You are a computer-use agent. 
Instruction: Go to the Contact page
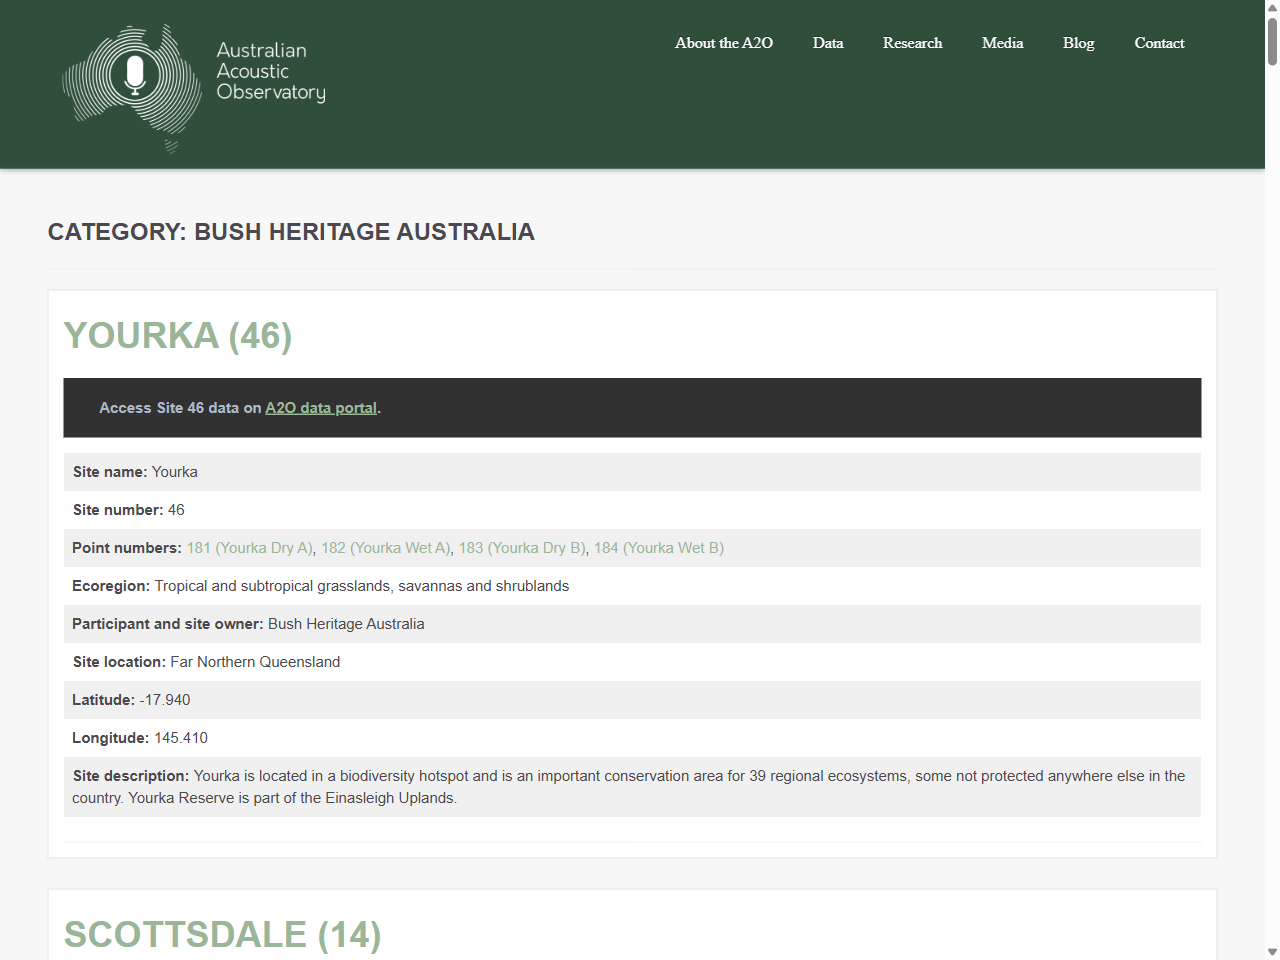tap(1159, 43)
